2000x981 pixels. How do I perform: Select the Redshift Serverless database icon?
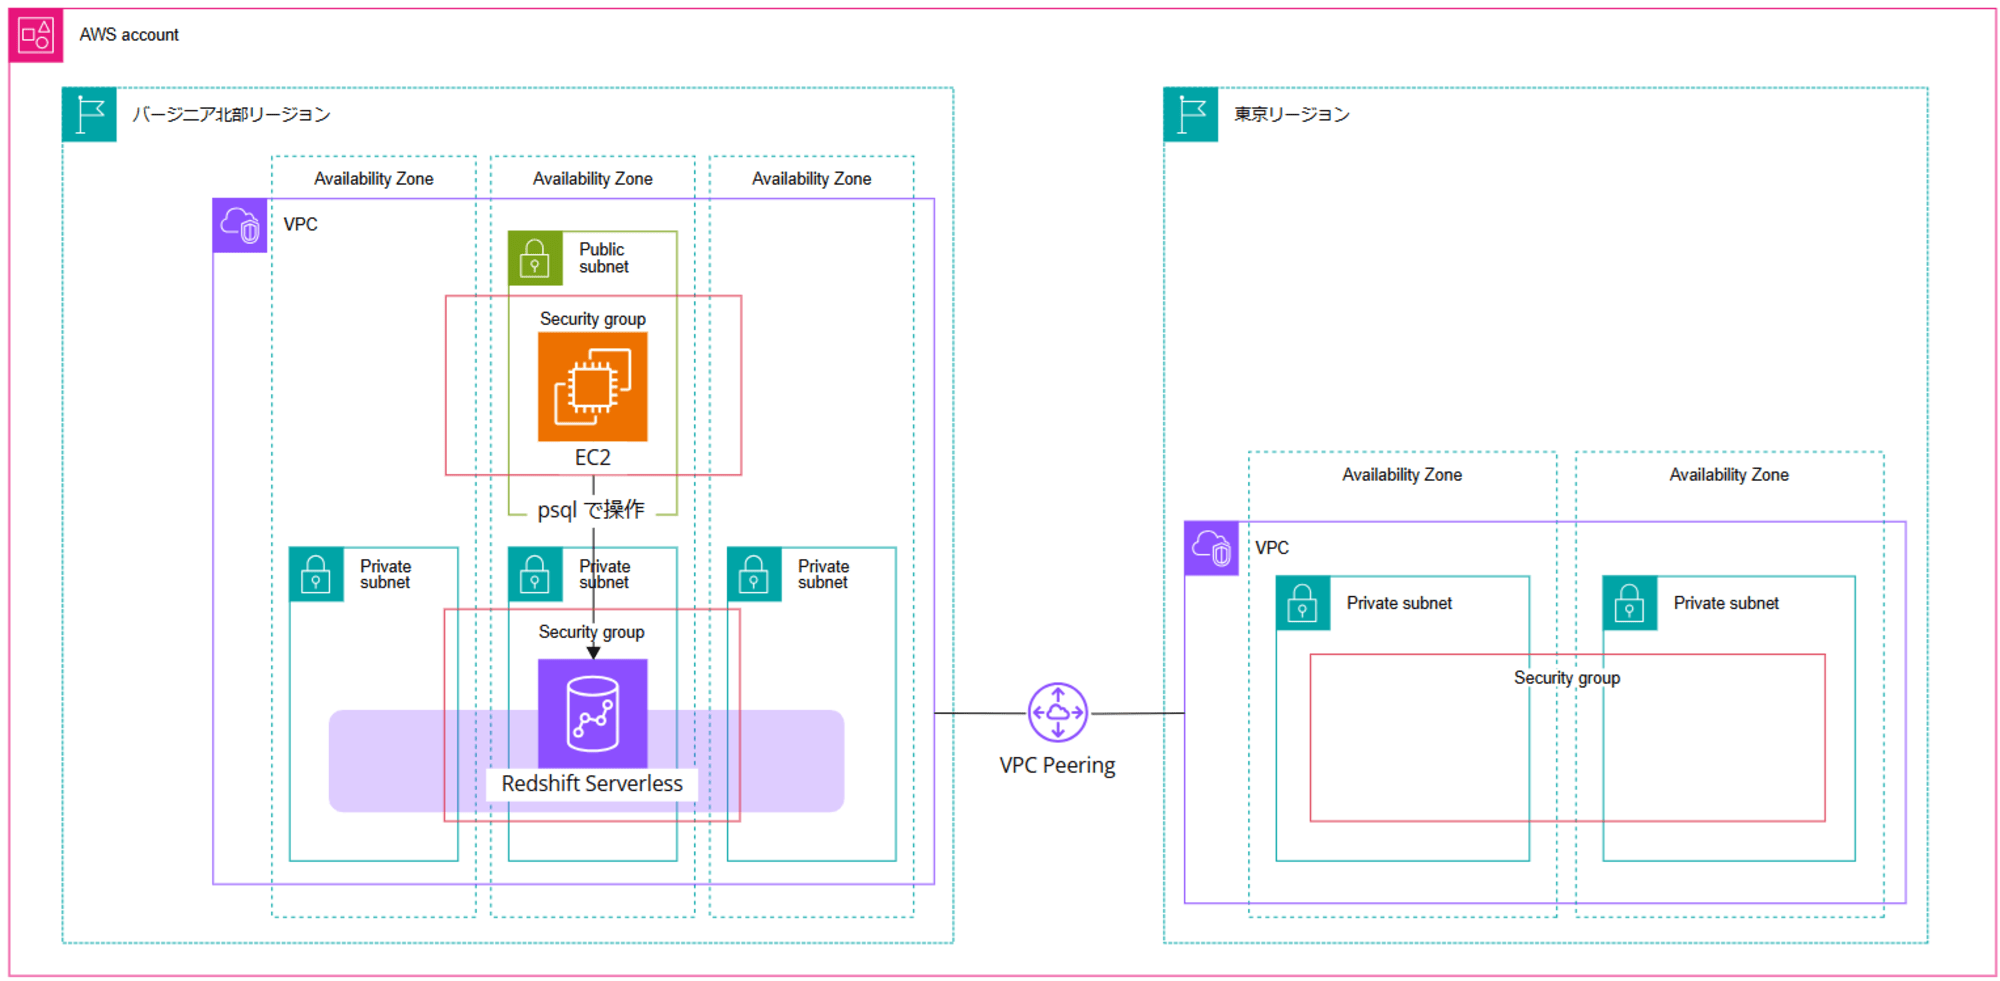tap(592, 713)
